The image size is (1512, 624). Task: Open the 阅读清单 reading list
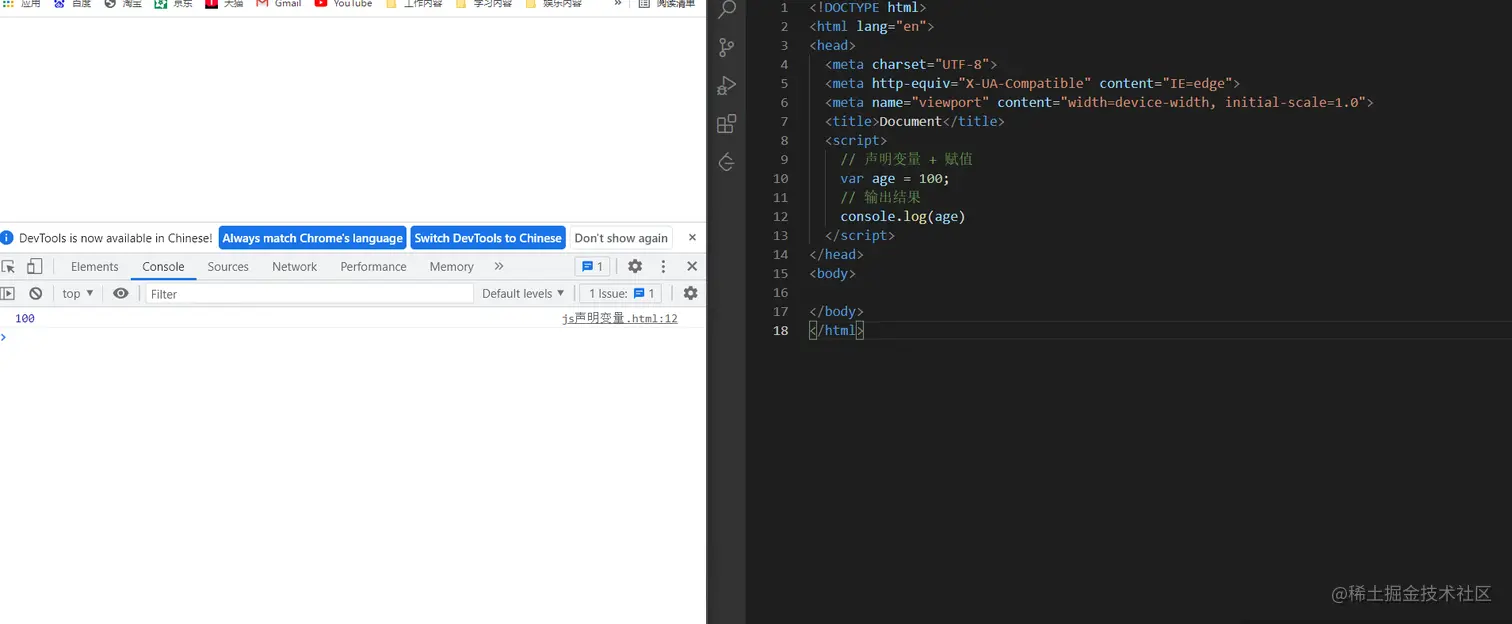(x=667, y=4)
